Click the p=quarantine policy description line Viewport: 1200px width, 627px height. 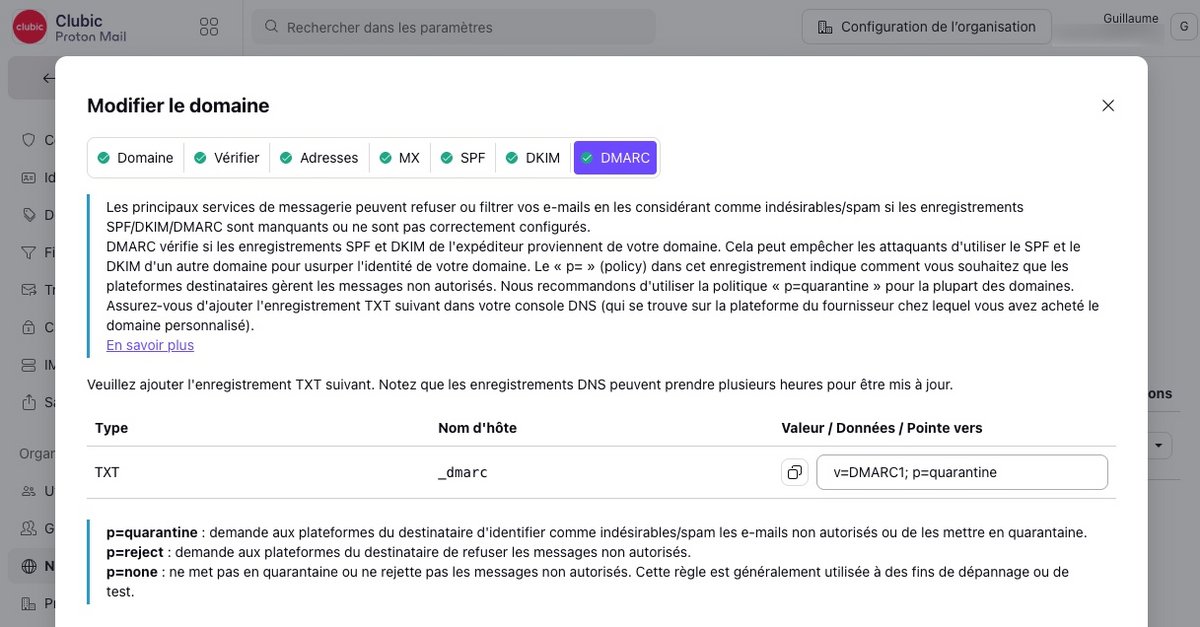[x=596, y=532]
